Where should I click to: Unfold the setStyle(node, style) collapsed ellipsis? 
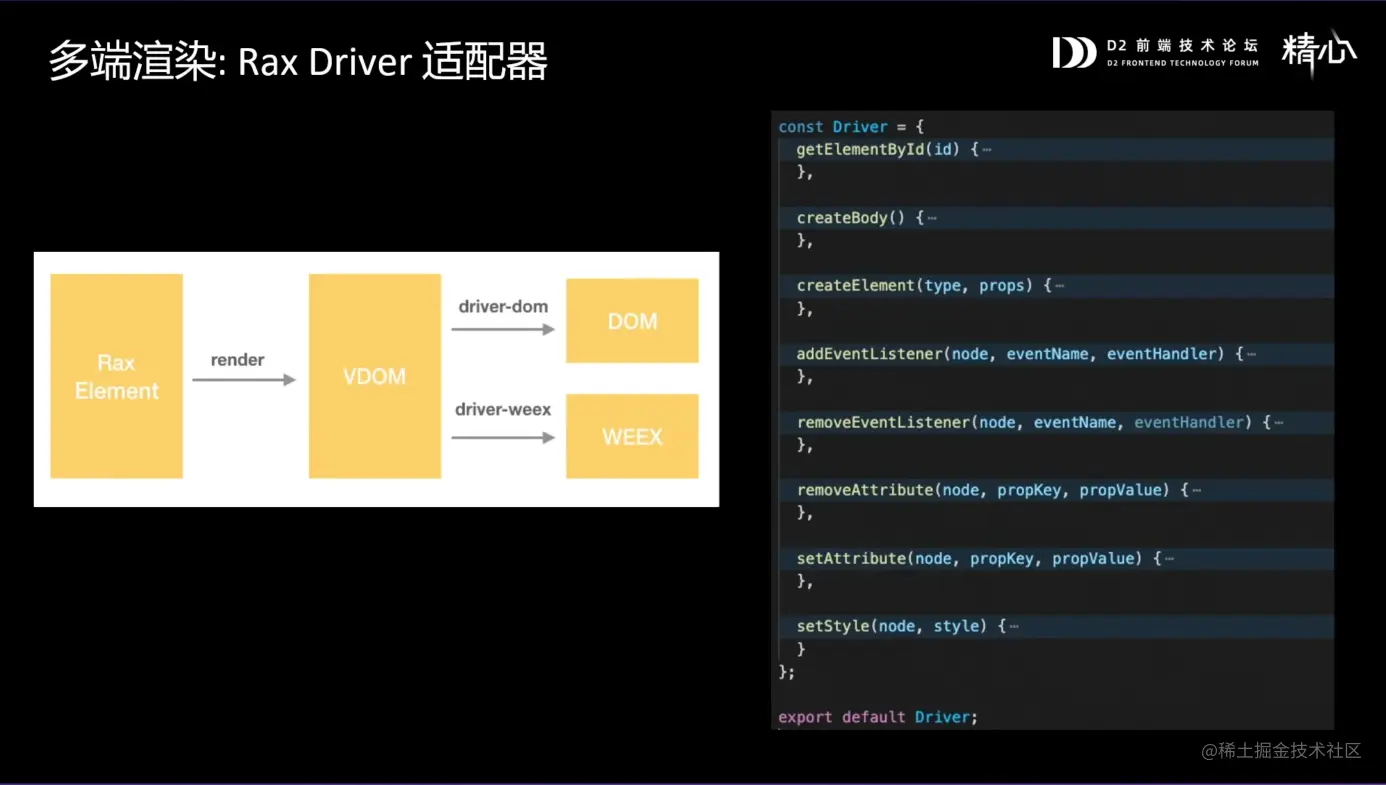point(1014,626)
